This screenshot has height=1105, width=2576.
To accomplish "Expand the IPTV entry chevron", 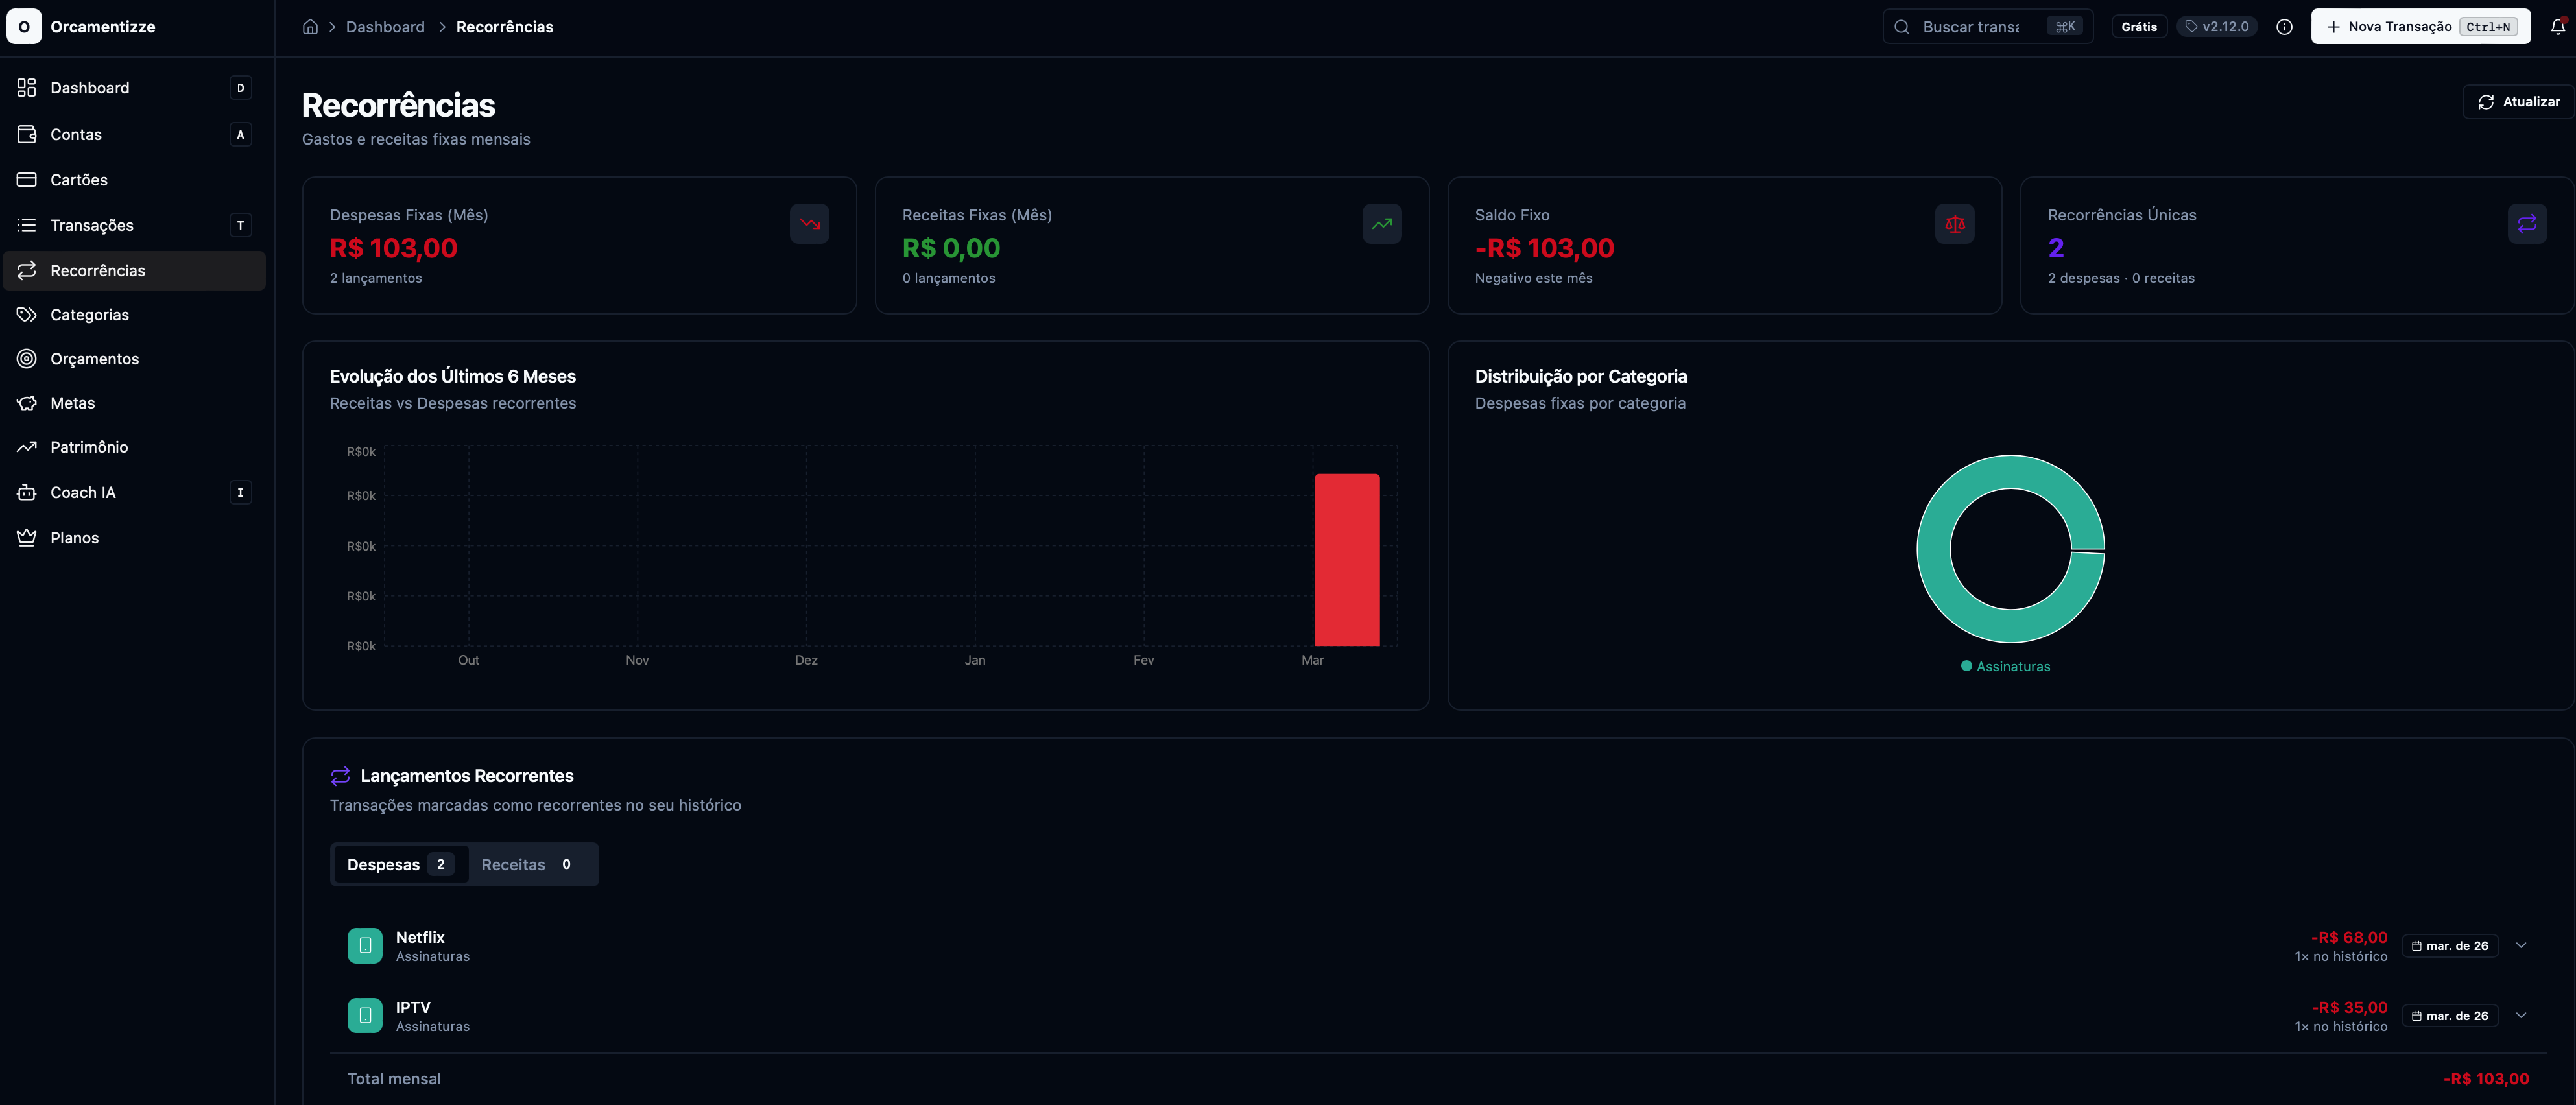I will 2521,1016.
